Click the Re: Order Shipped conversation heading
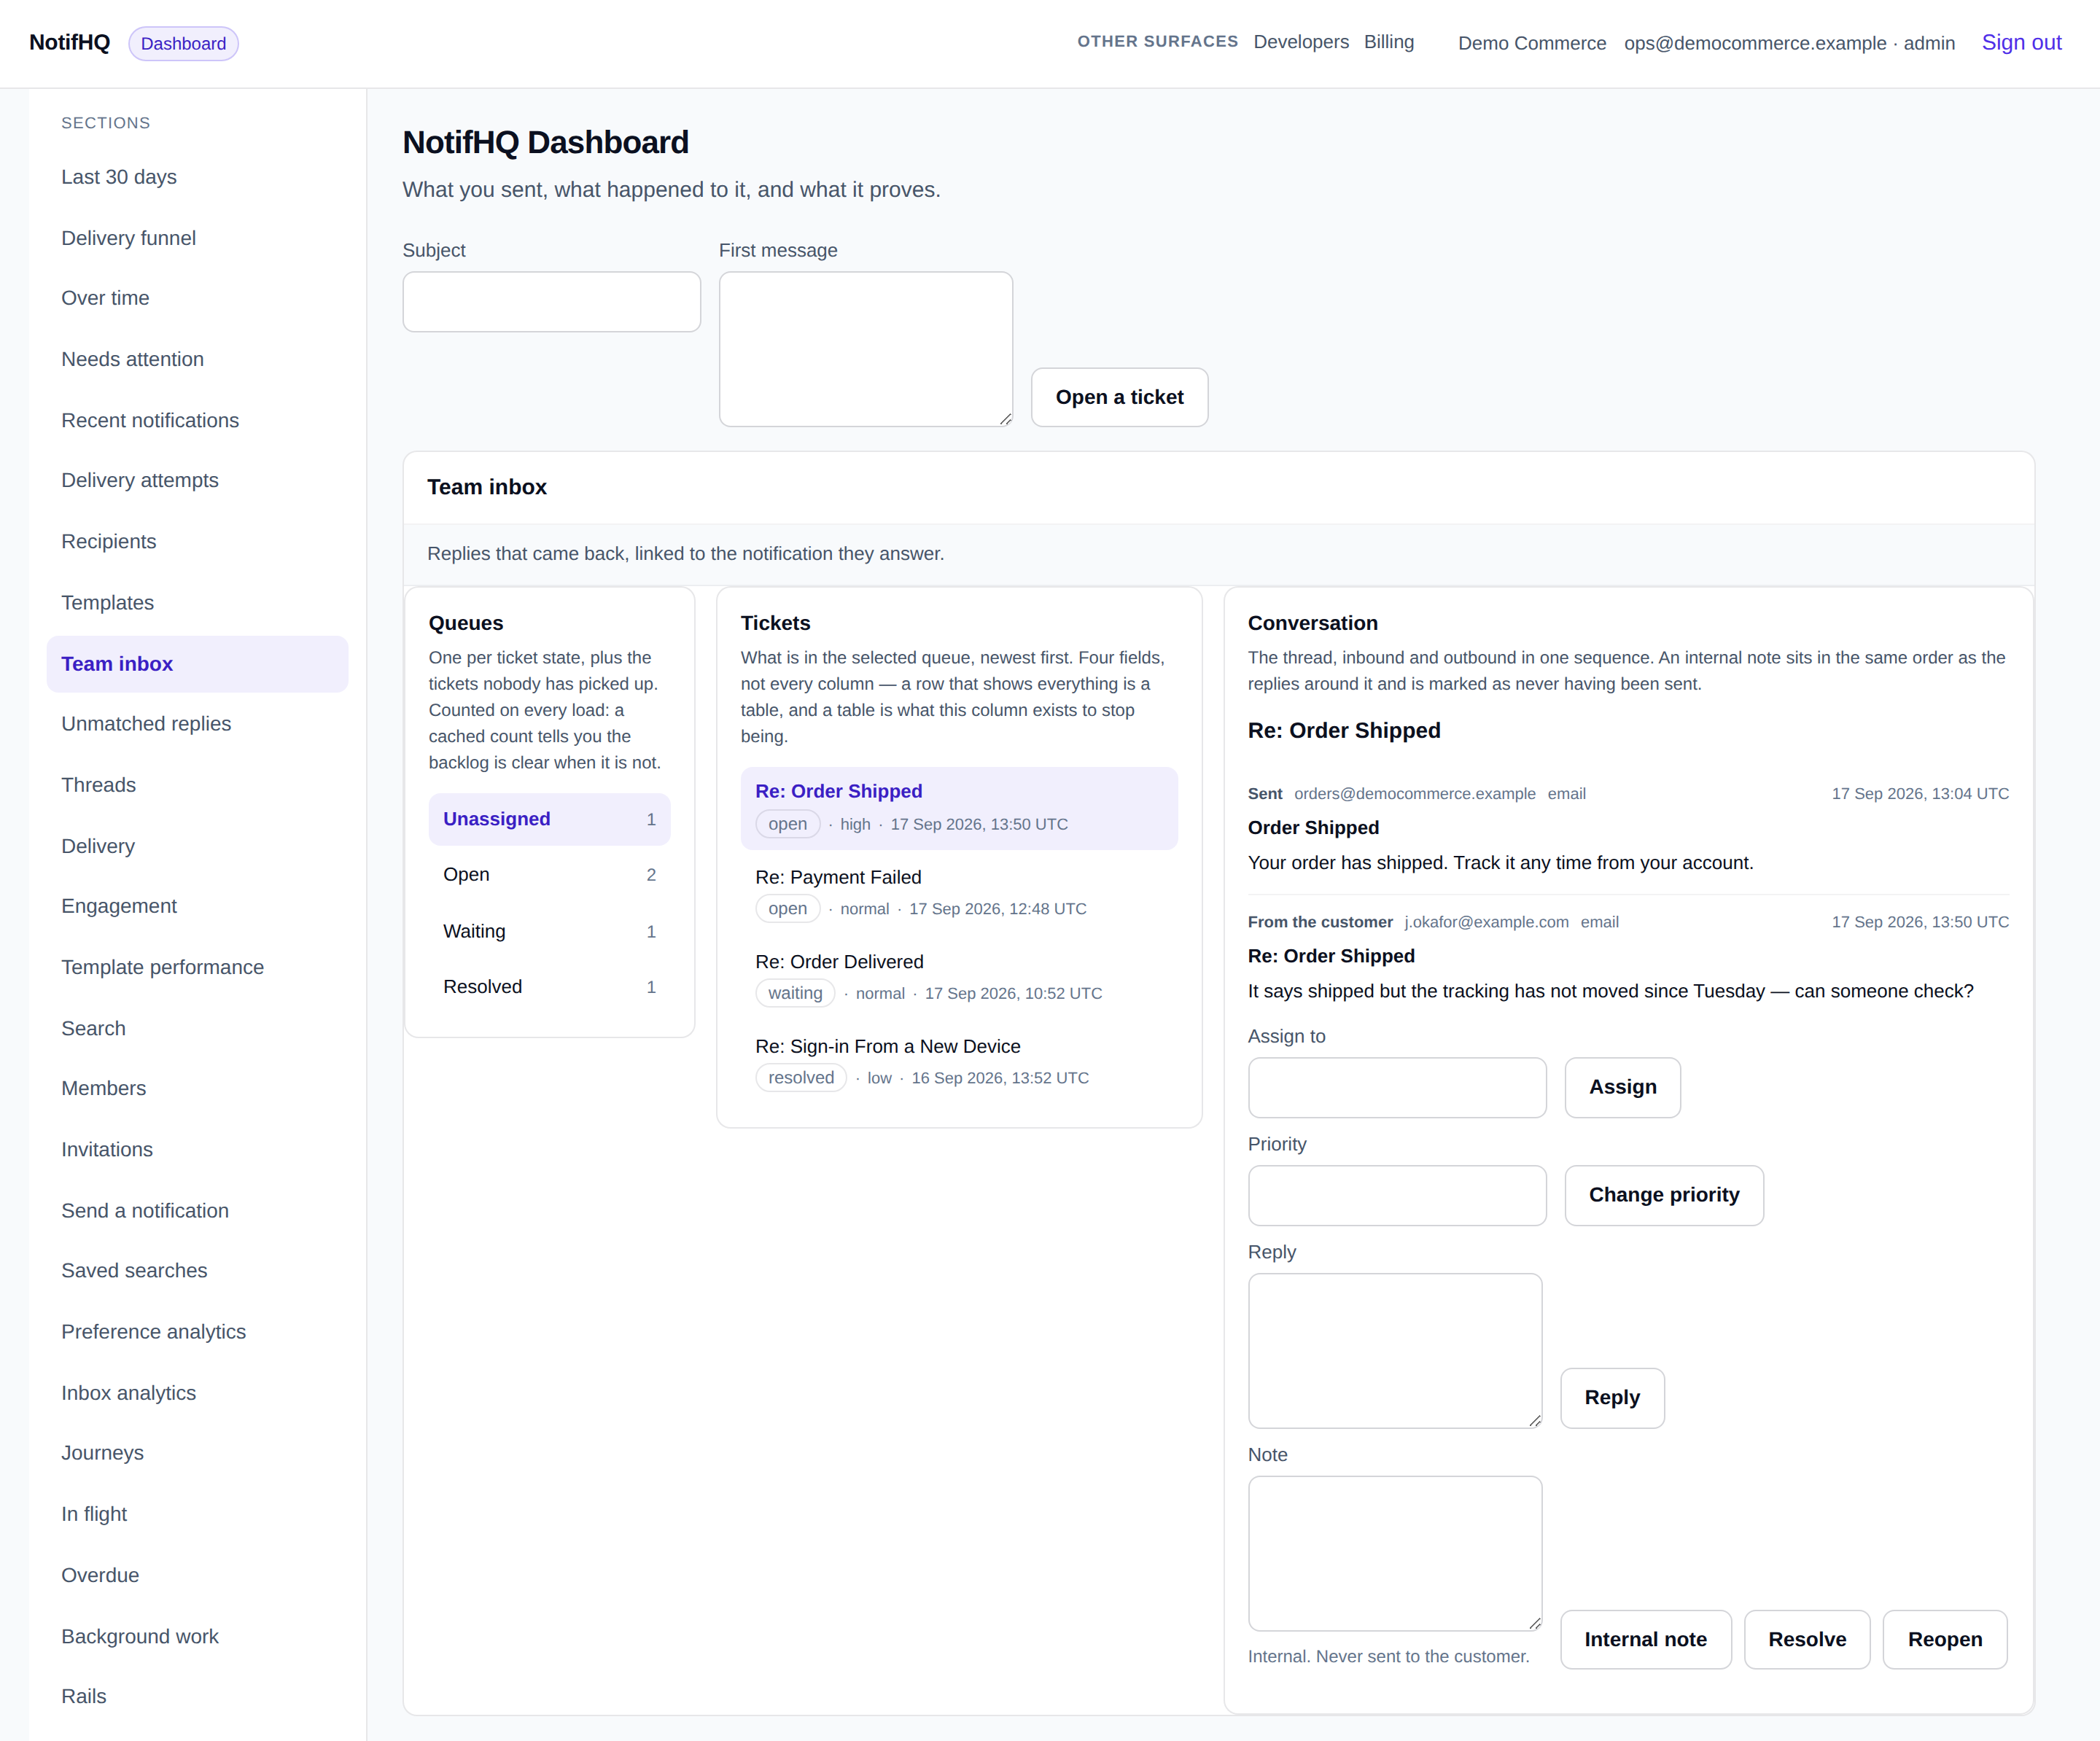Screen dimensions: 2100x1741 coord(1343,731)
